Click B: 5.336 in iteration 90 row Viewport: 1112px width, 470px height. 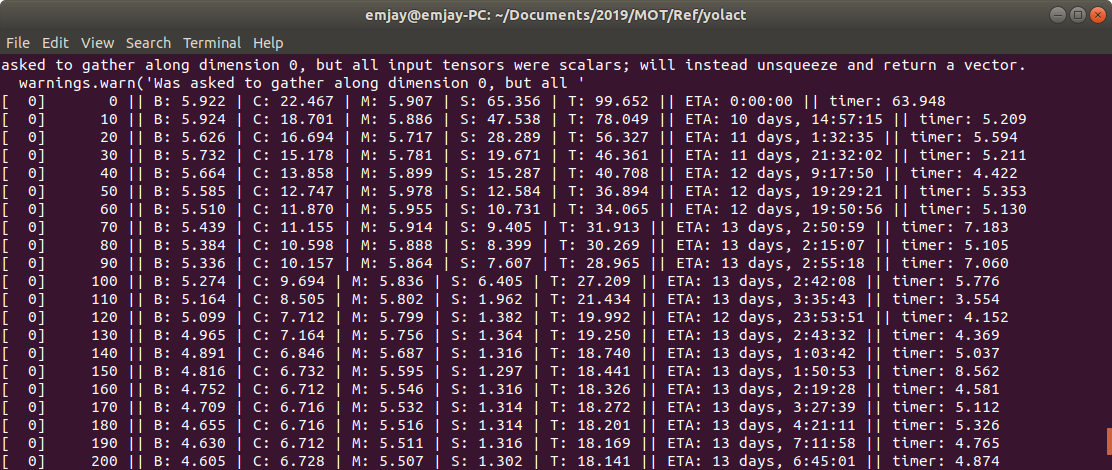(189, 264)
